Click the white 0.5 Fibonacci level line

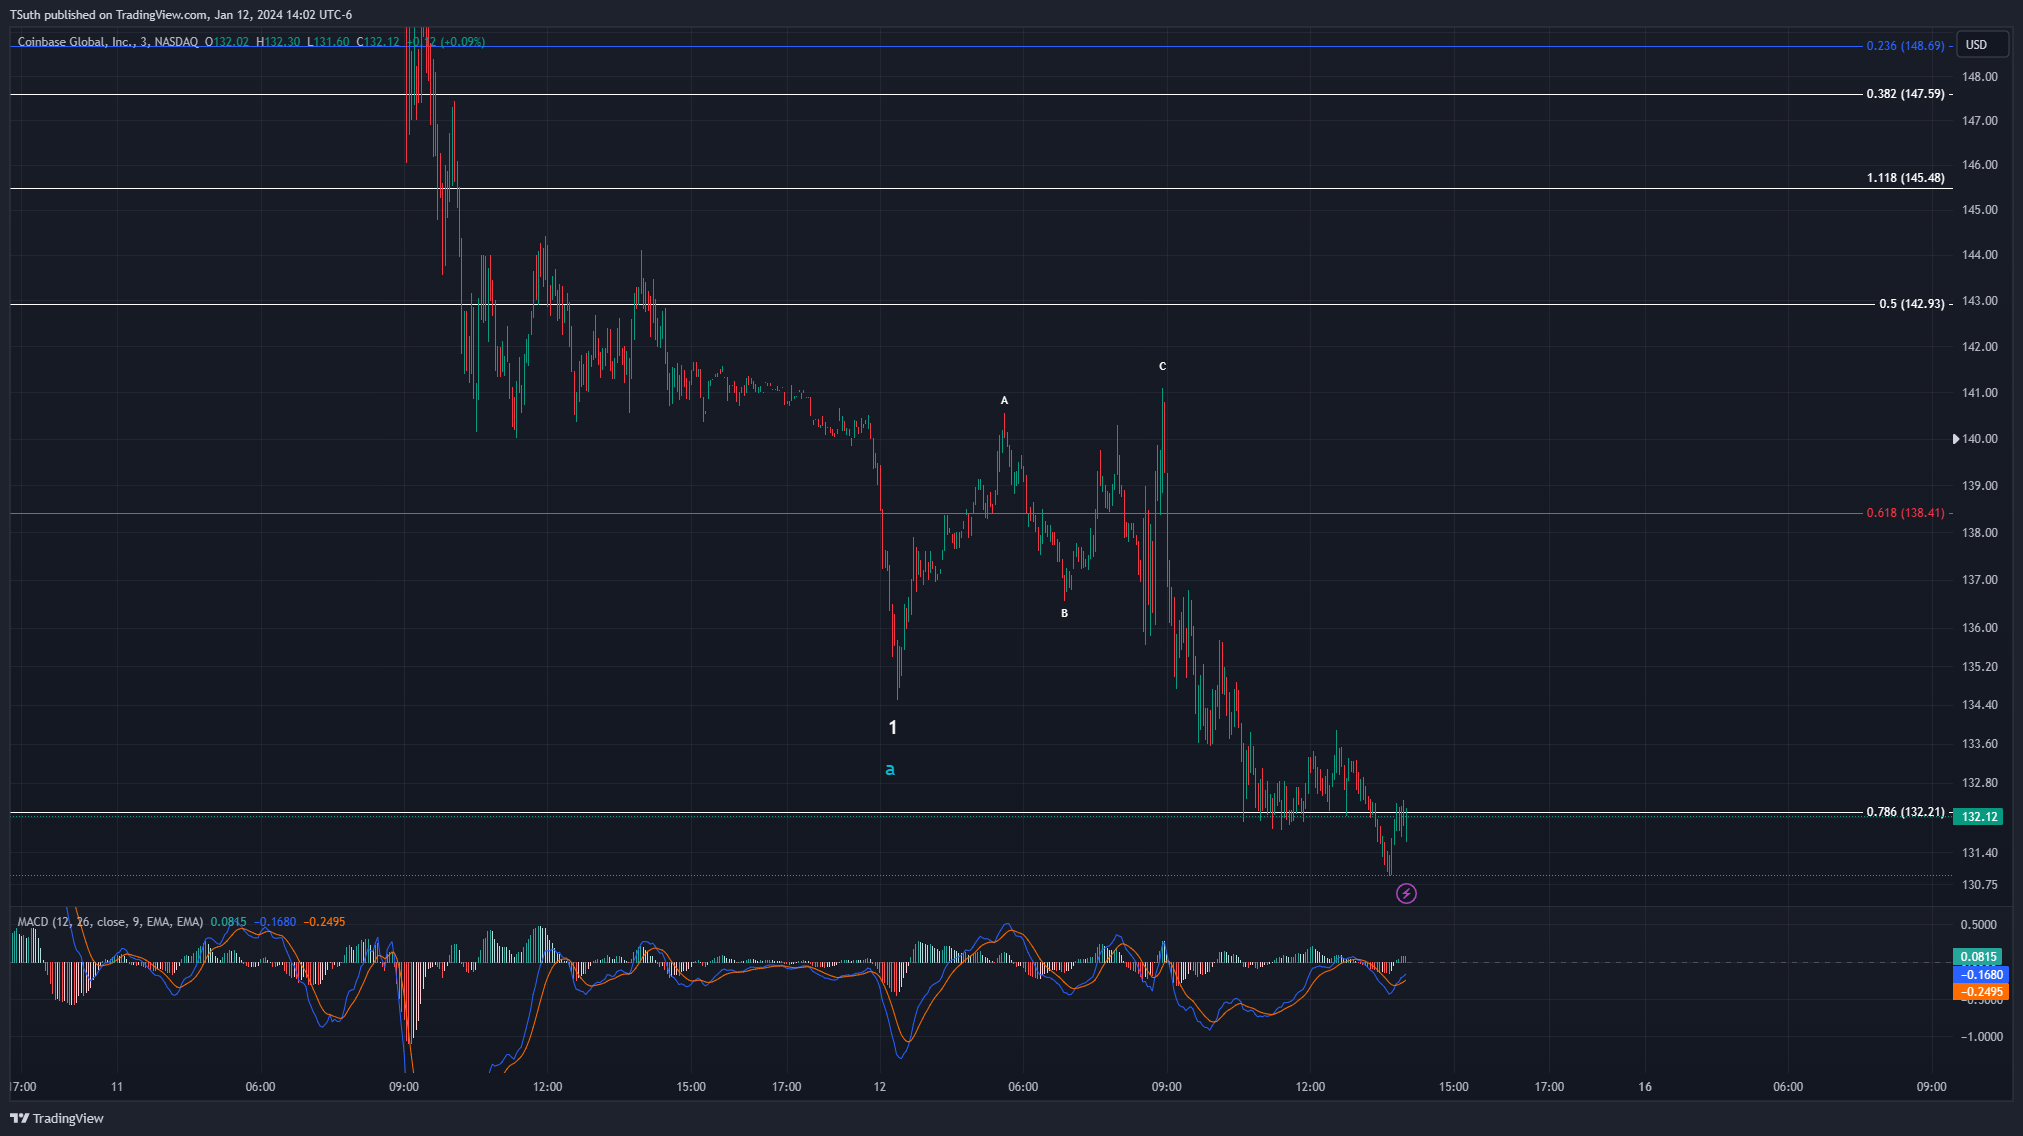click(940, 304)
